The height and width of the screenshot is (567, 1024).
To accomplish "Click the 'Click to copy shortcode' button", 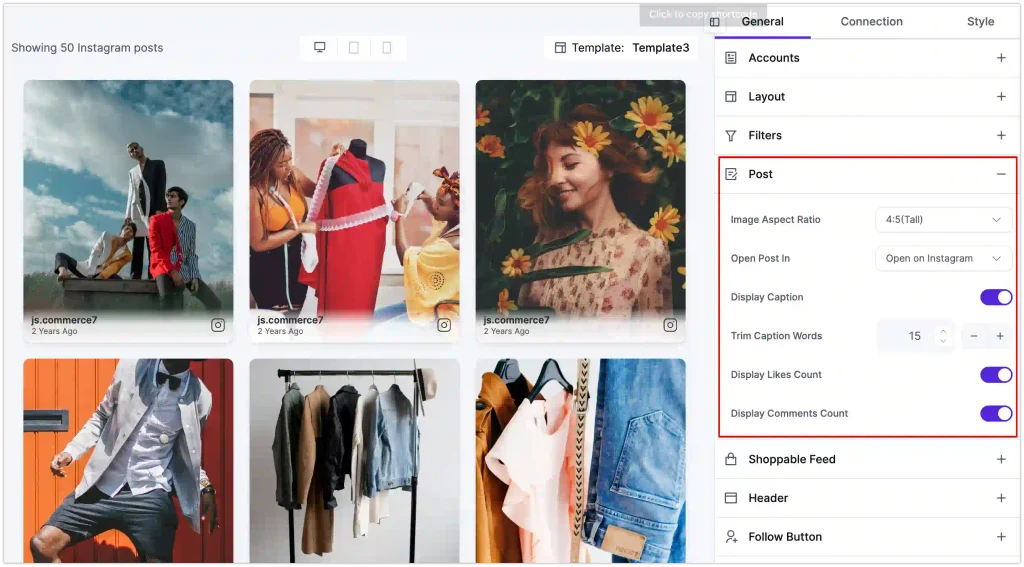I will (703, 14).
